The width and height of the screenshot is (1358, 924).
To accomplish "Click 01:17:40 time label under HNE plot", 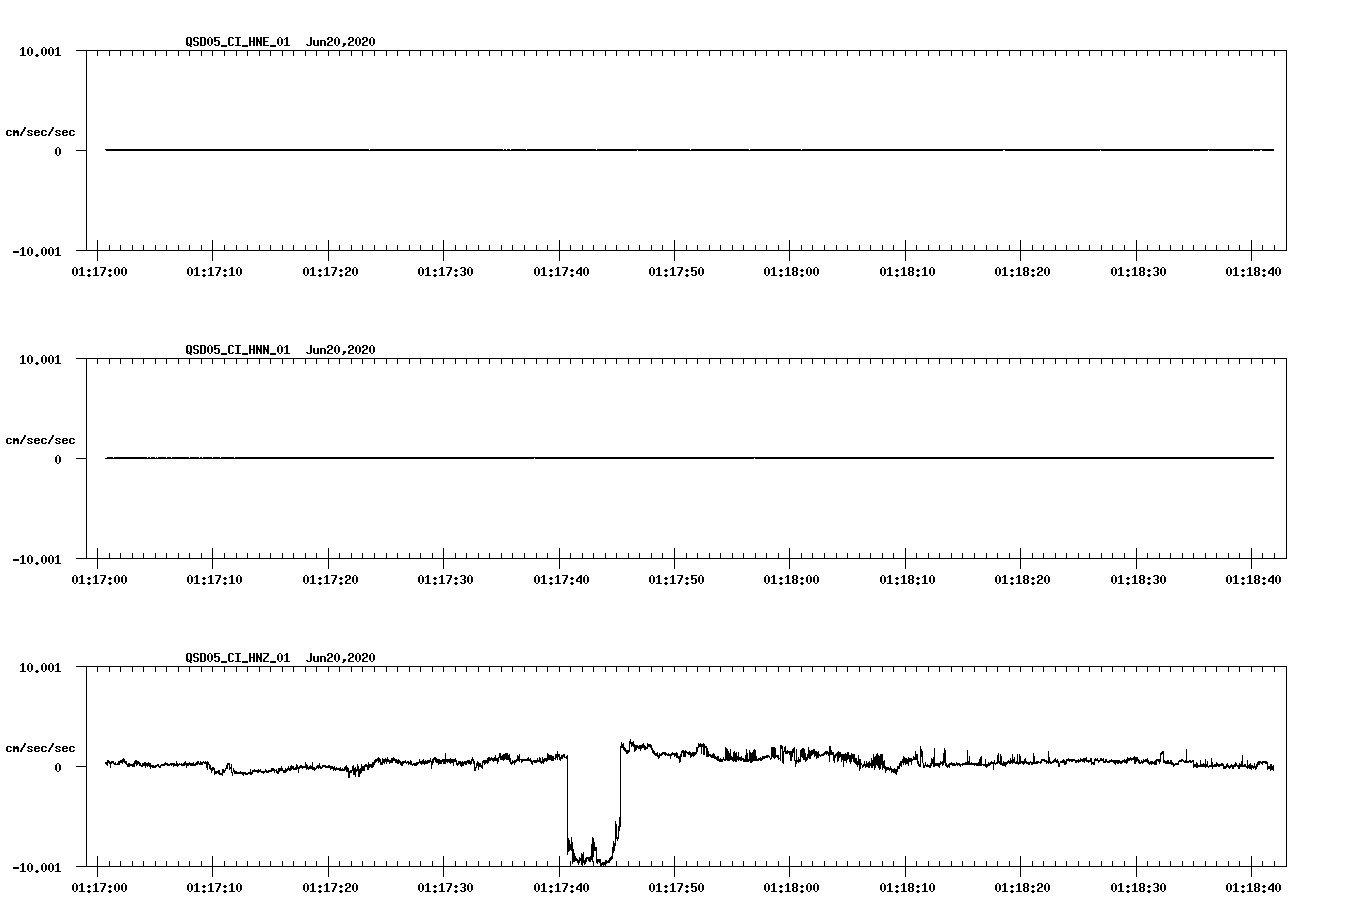I will pos(561,272).
